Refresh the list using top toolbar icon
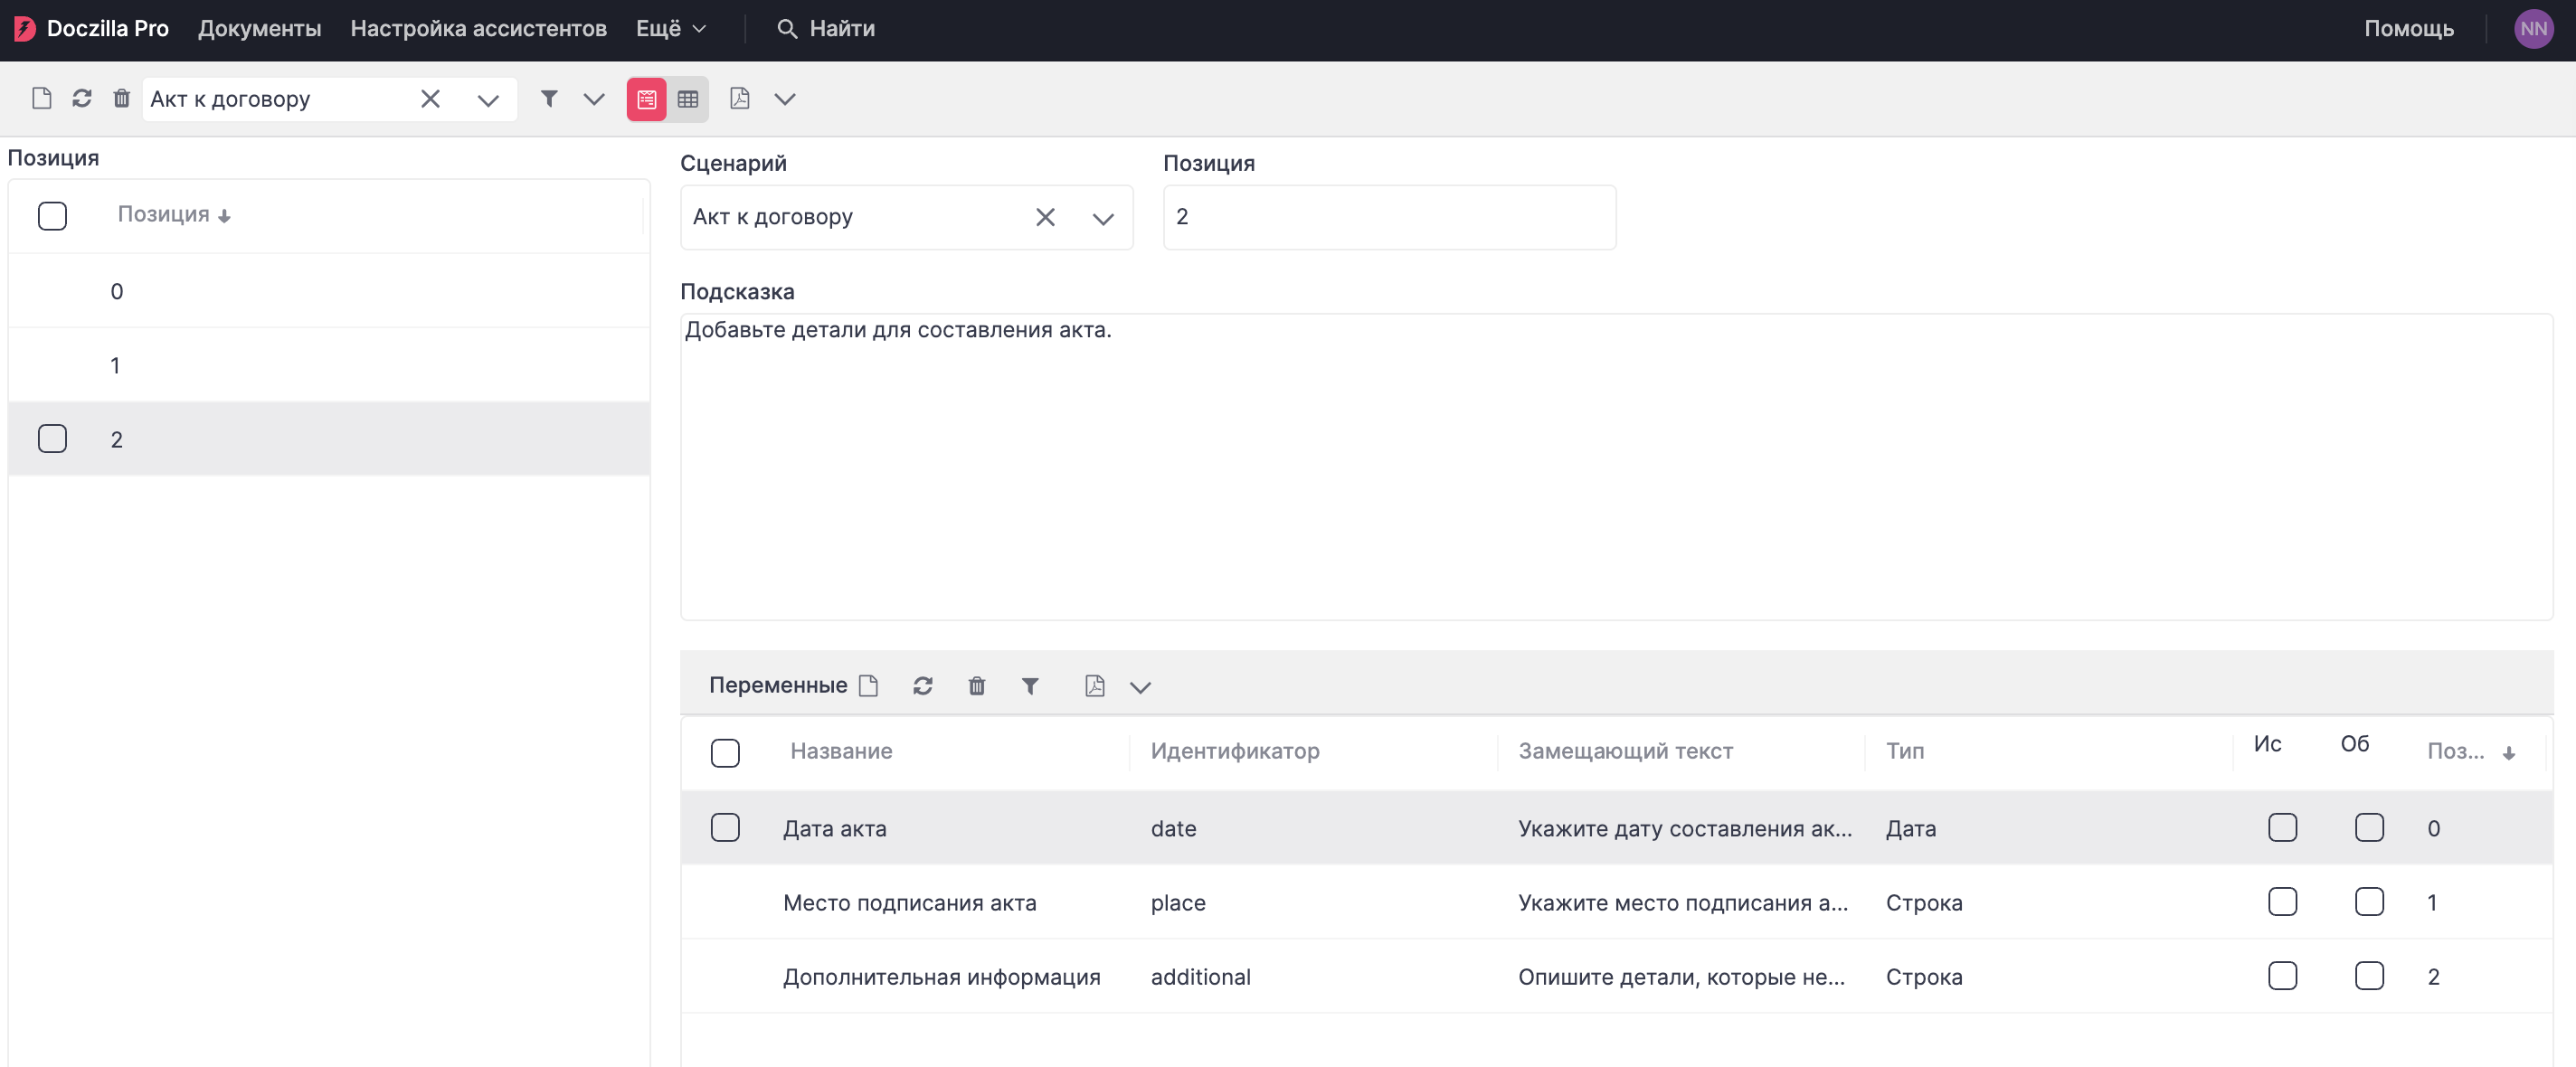This screenshot has height=1067, width=2576. 82,98
